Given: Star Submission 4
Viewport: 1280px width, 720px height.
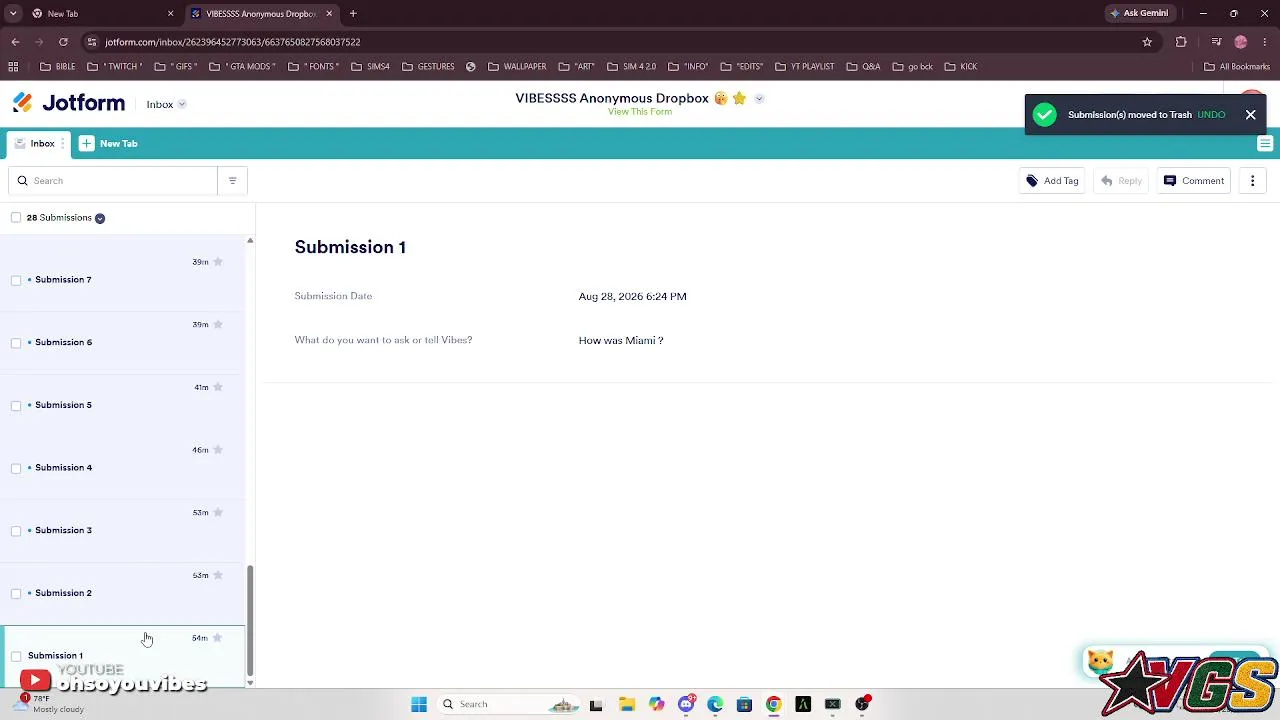Looking at the screenshot, I should tap(218, 450).
